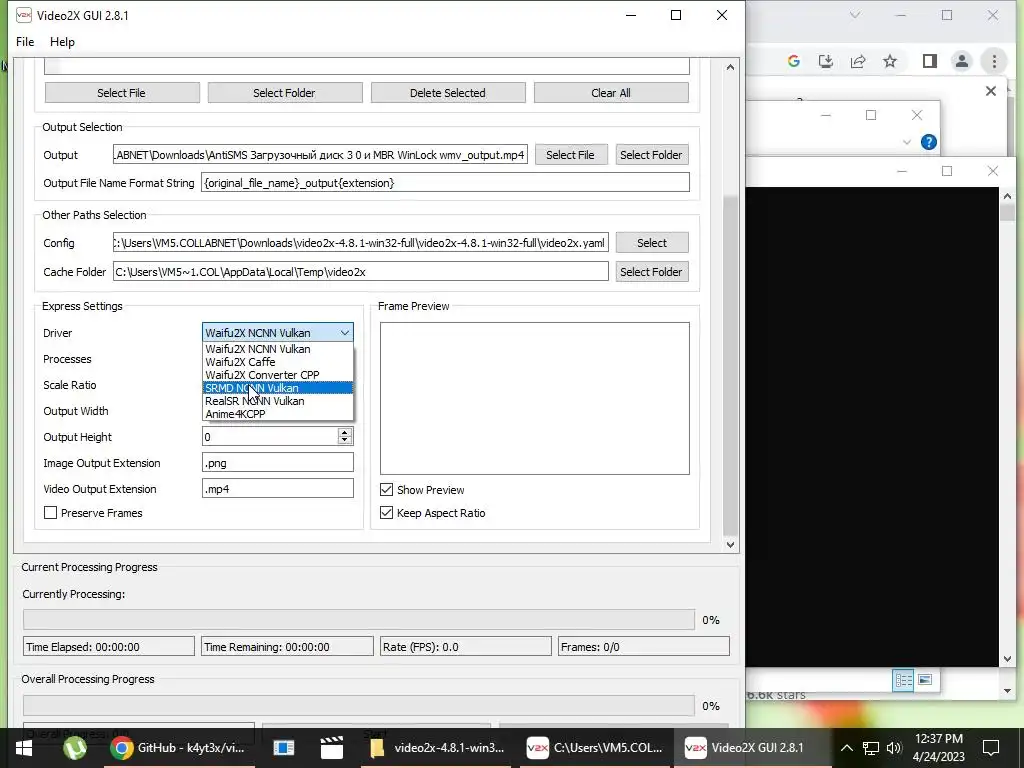Open network status tray icon
The height and width of the screenshot is (768, 1024).
(x=871, y=748)
